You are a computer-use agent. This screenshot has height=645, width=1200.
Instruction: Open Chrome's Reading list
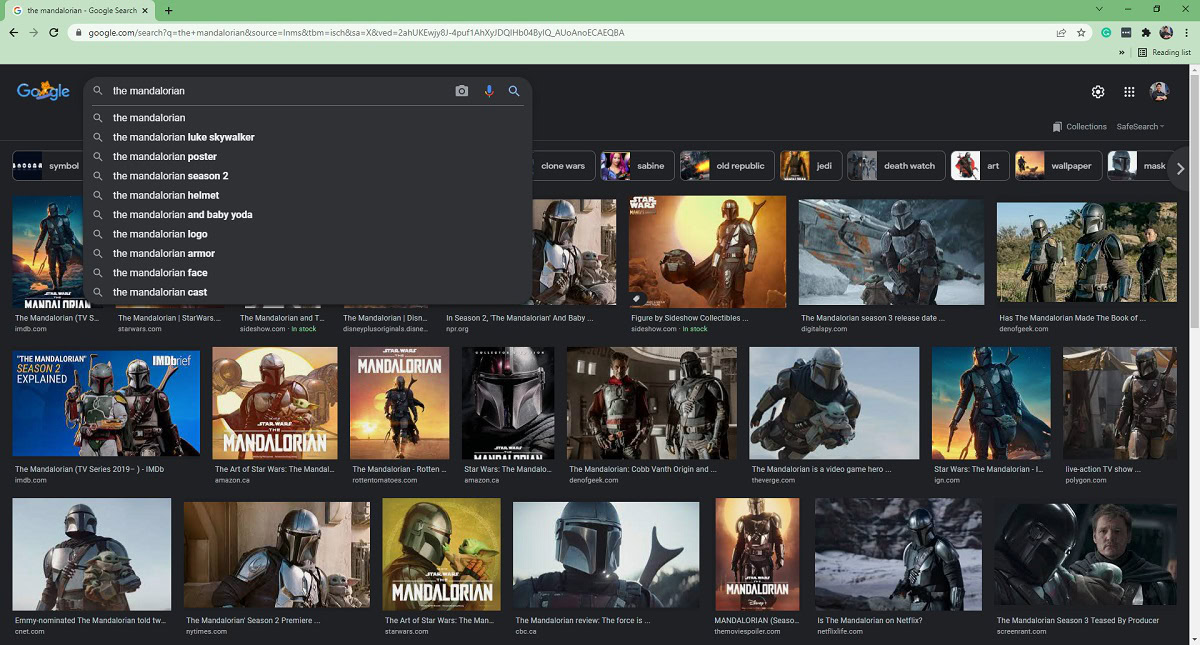1163,52
